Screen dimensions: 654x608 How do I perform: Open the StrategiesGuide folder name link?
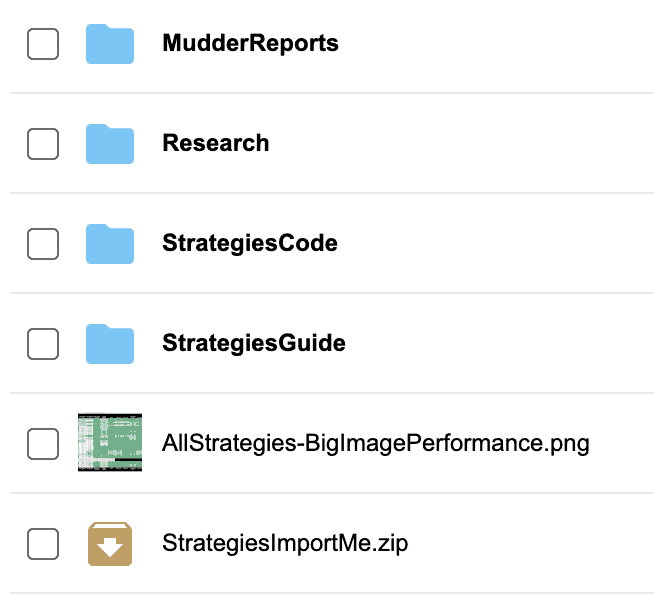click(253, 343)
